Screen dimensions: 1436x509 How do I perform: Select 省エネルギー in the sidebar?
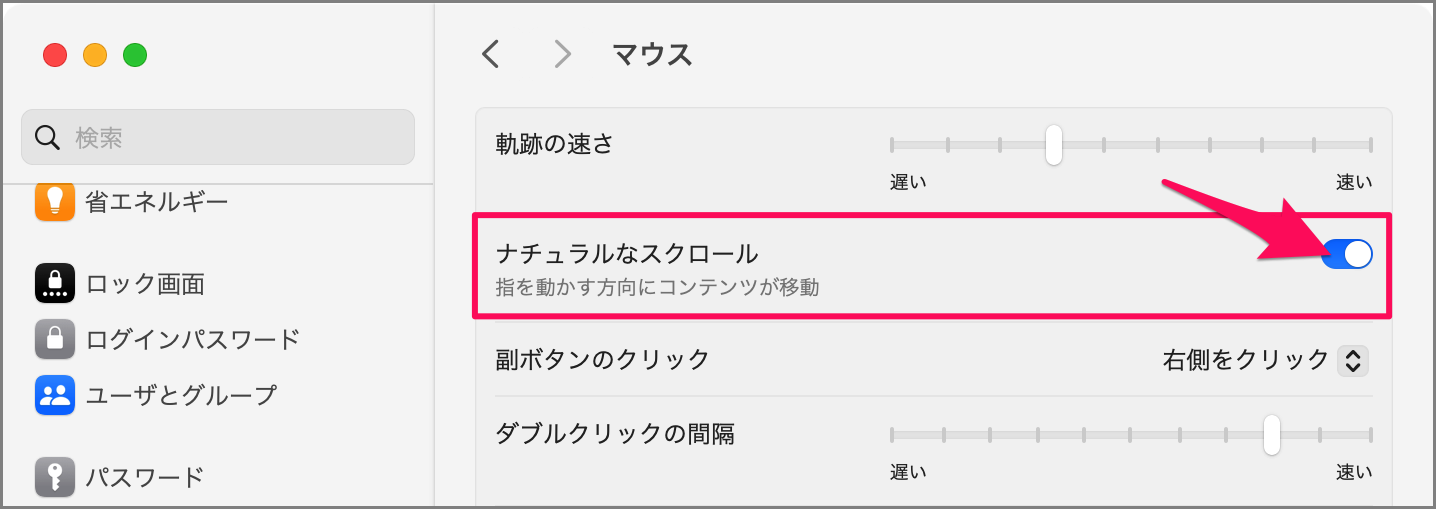point(157,202)
